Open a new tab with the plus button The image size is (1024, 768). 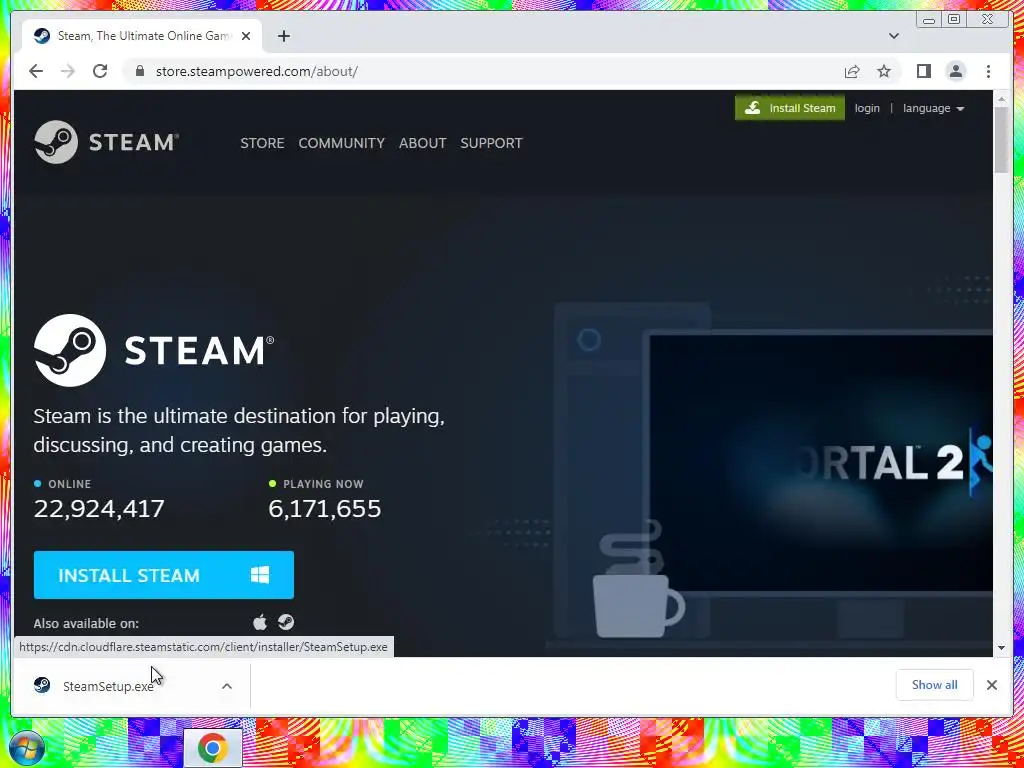click(283, 36)
